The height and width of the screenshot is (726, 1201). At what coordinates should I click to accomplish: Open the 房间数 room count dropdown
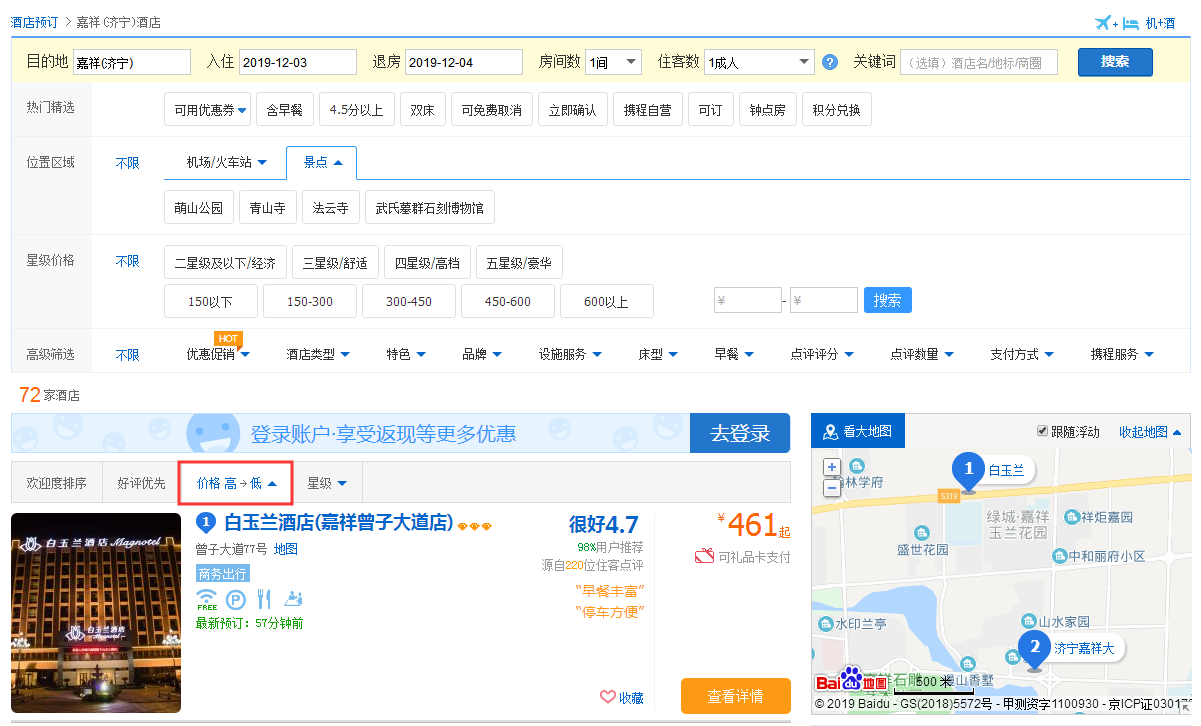point(613,62)
